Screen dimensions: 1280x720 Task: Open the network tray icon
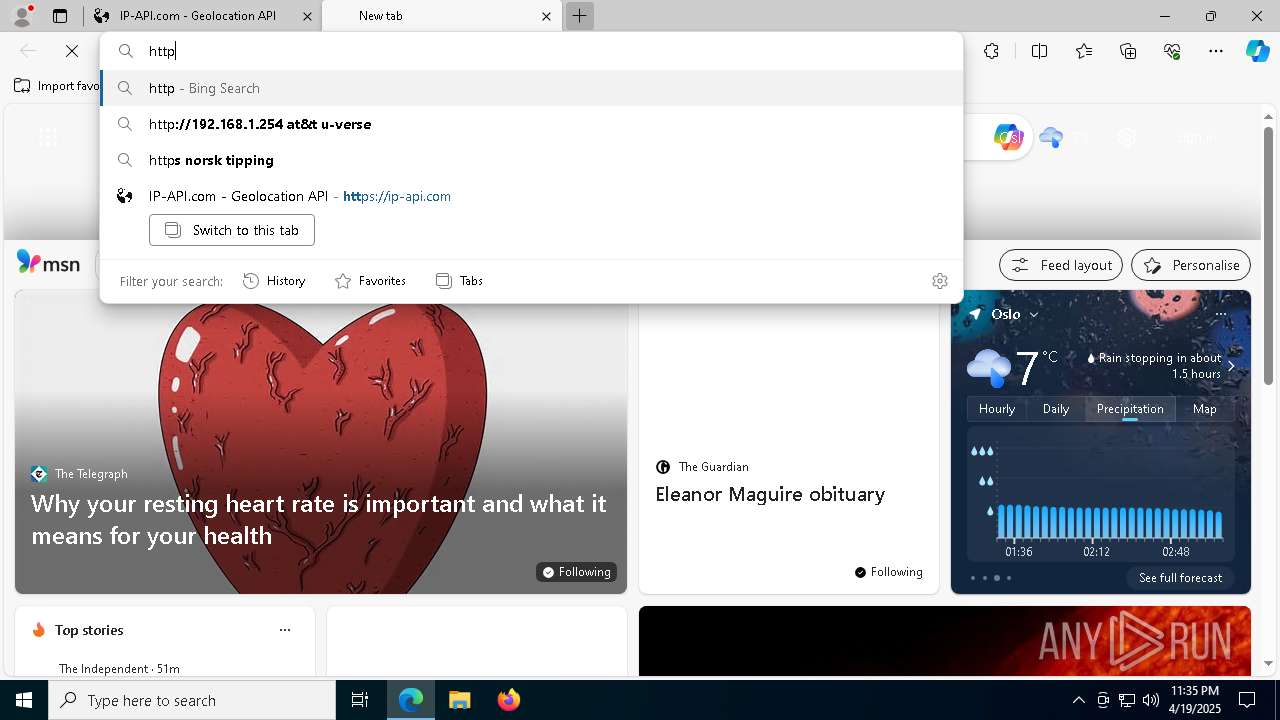[1127, 700]
